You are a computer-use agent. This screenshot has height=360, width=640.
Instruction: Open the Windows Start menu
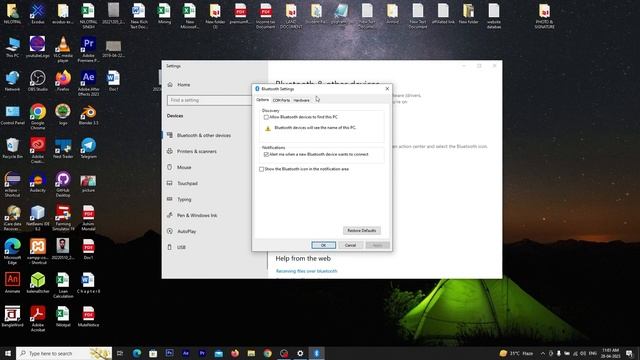click(7, 353)
